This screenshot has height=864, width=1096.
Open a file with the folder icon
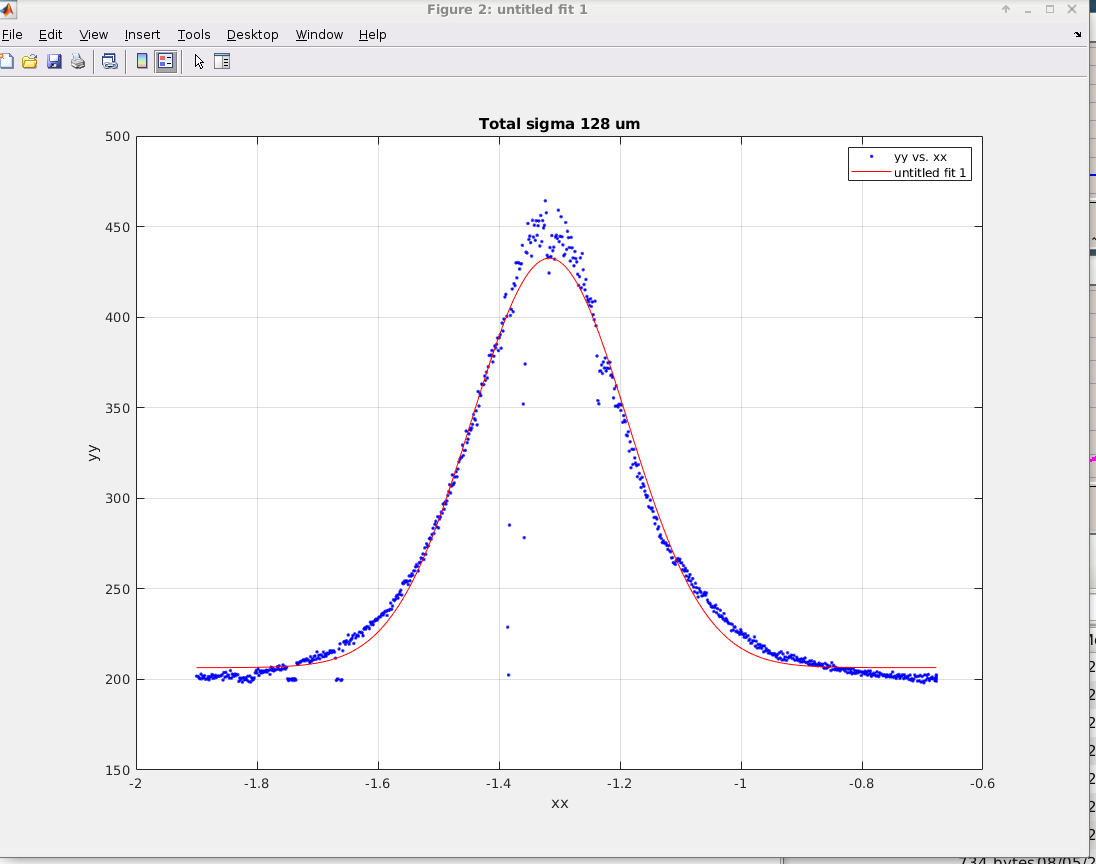pyautogui.click(x=30, y=62)
